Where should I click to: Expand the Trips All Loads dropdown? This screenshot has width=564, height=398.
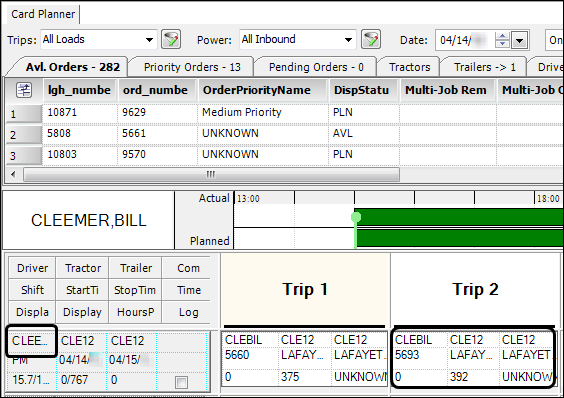tap(149, 40)
